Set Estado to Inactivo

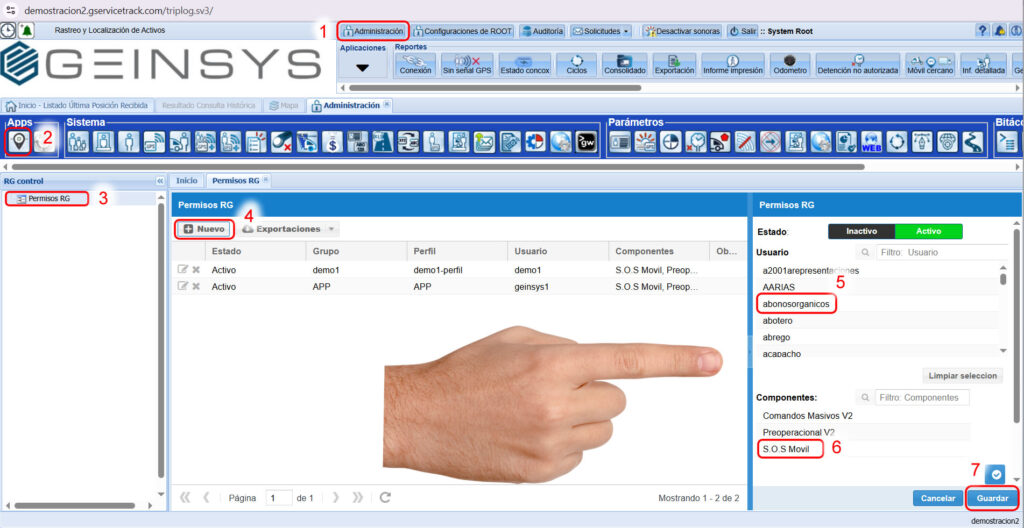(x=861, y=231)
